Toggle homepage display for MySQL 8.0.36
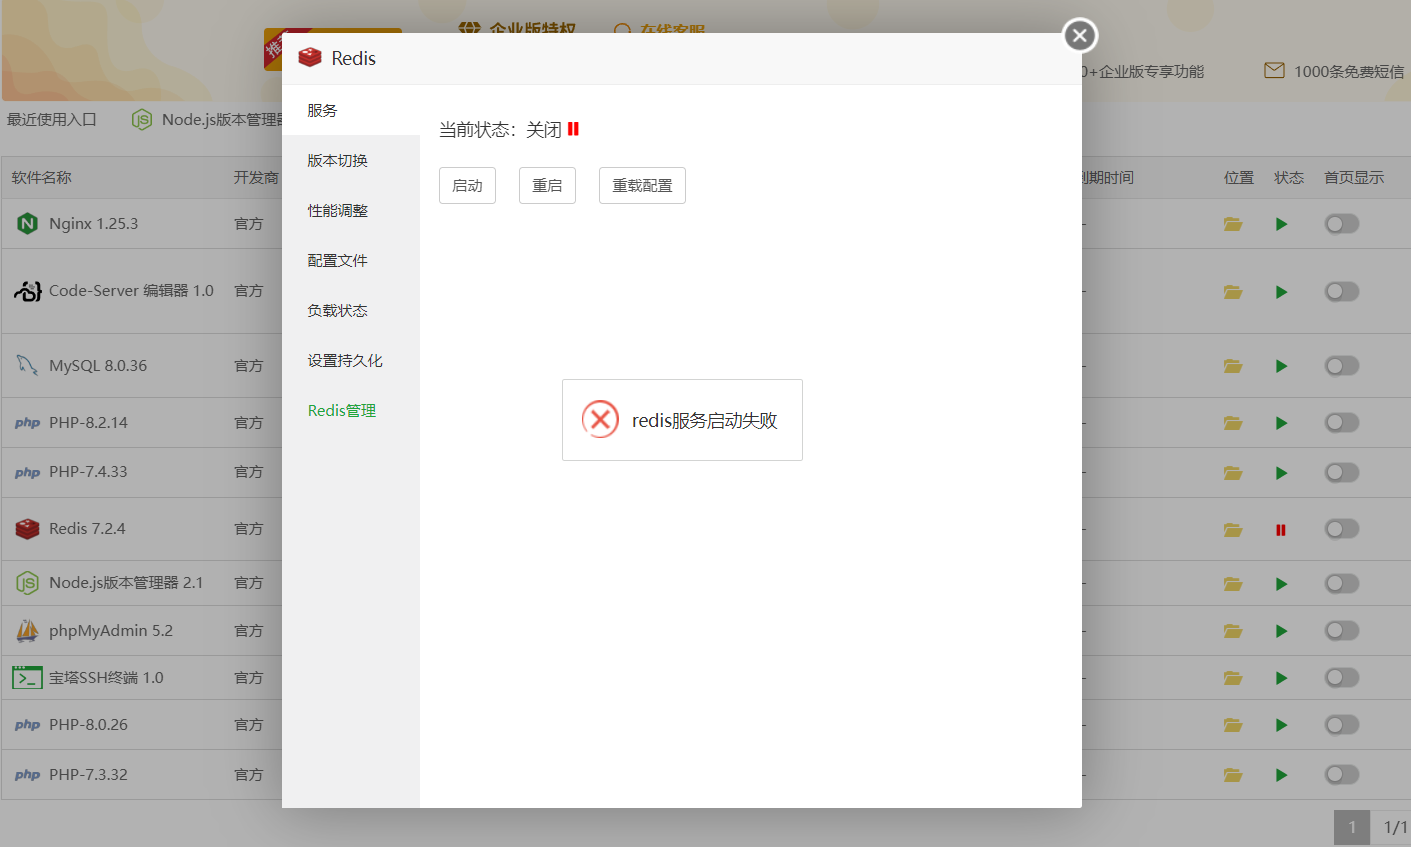The image size is (1411, 847). coord(1342,366)
